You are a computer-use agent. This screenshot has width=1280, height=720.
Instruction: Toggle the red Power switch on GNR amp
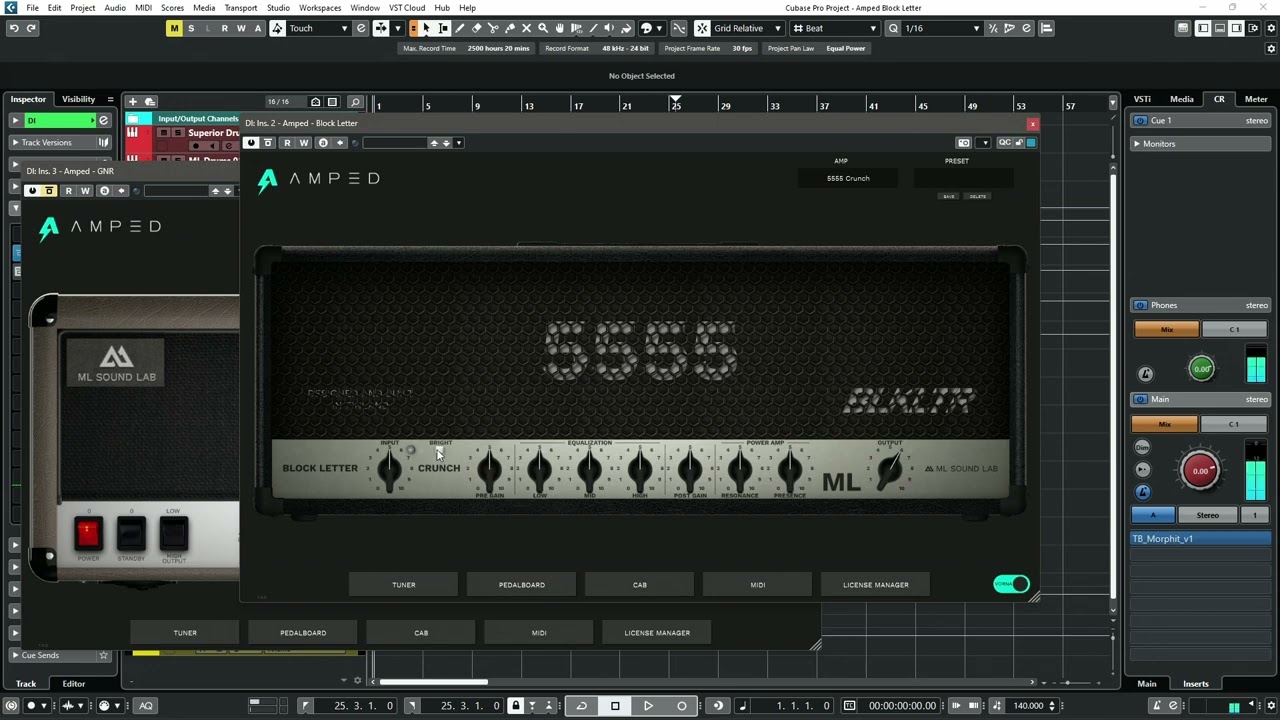pos(88,532)
